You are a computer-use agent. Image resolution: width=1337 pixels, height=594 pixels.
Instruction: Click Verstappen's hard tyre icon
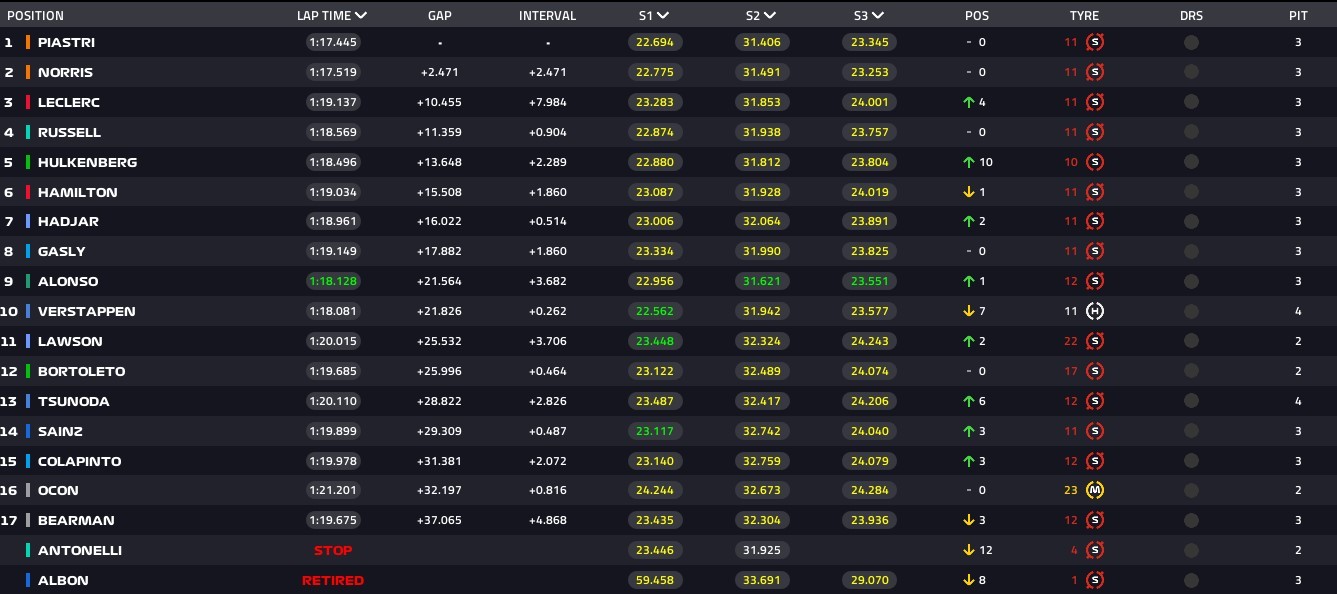[1094, 311]
